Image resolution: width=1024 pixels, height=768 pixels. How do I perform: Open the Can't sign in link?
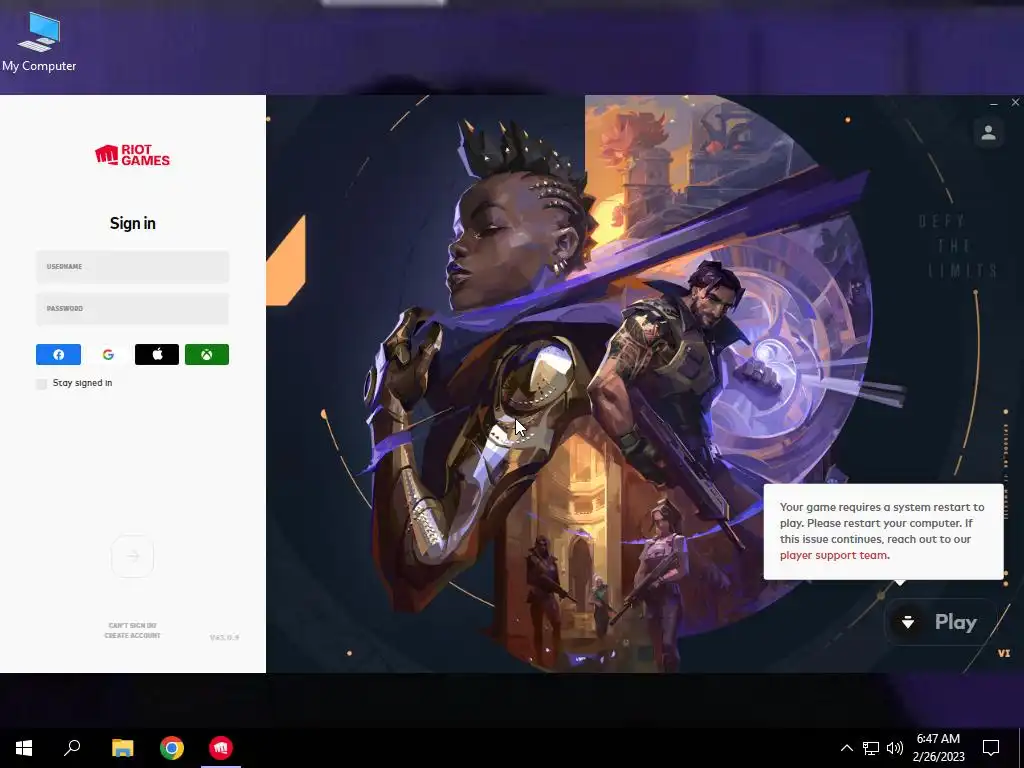(133, 626)
